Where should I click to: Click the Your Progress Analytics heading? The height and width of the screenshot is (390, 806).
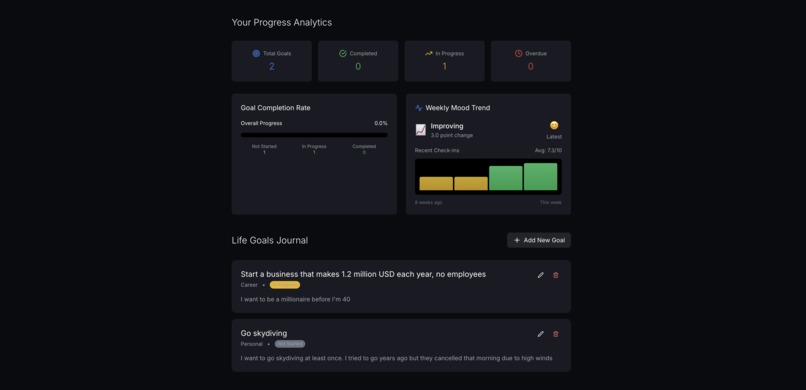(282, 23)
